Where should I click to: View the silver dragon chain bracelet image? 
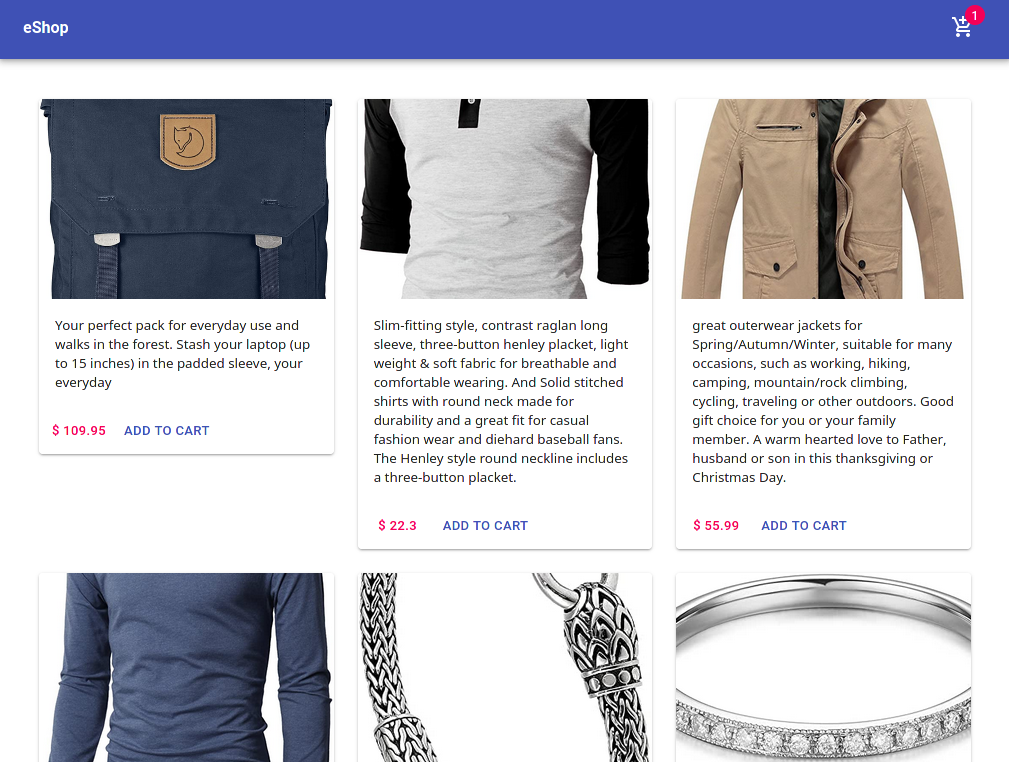point(505,667)
